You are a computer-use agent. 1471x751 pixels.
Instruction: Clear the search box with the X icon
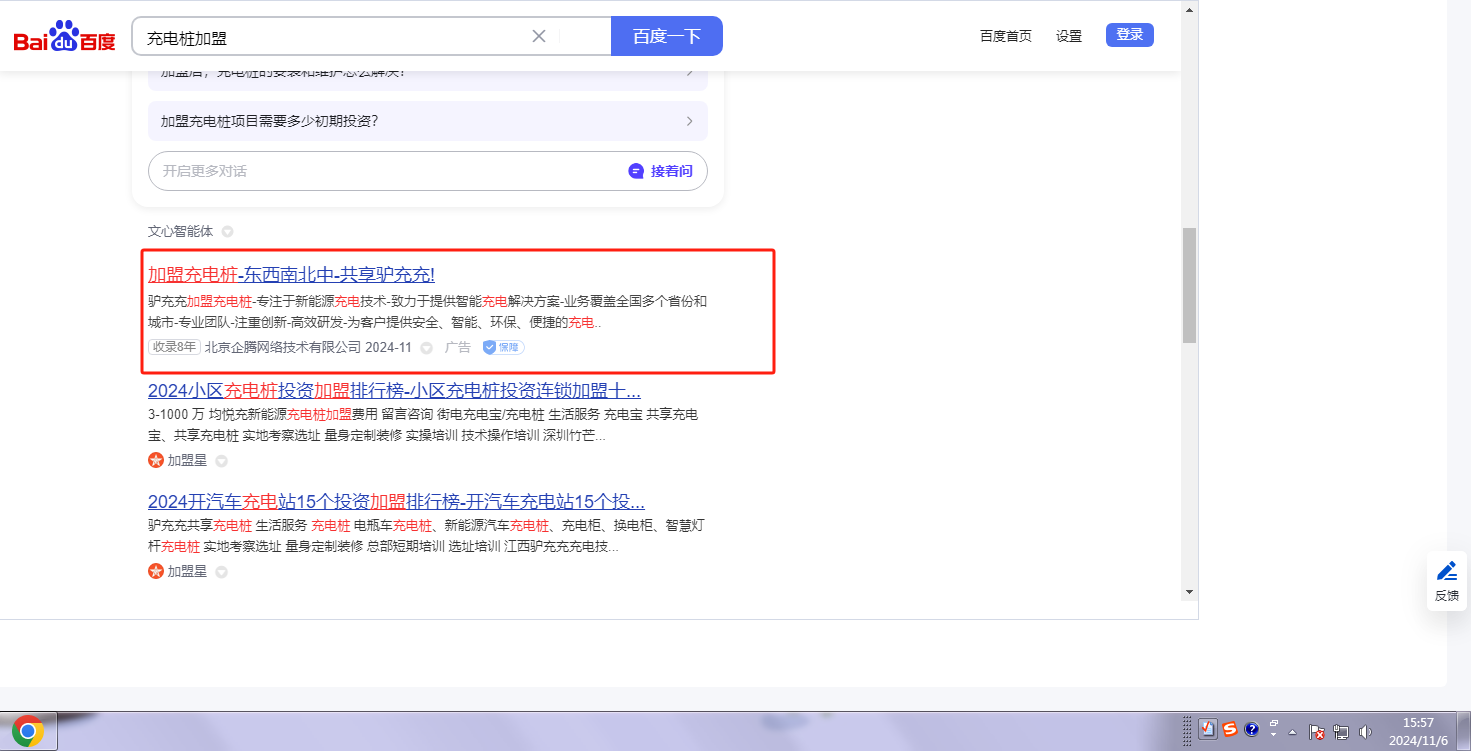[x=539, y=36]
